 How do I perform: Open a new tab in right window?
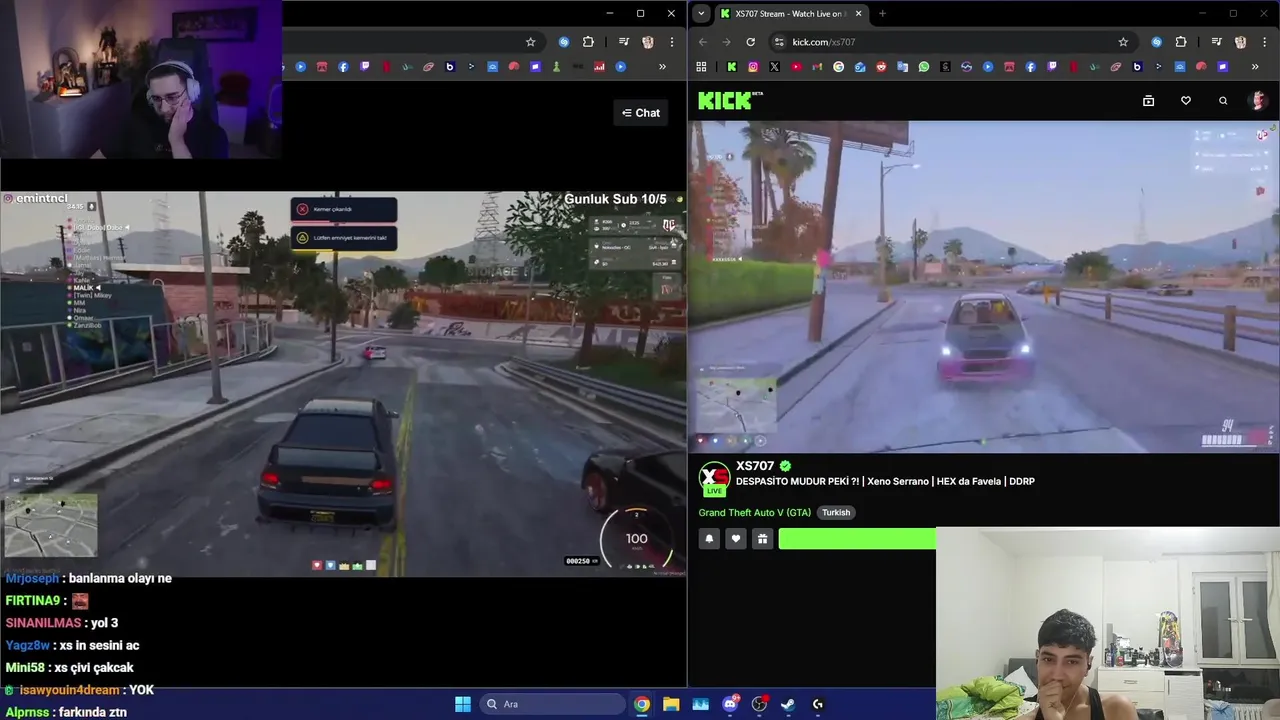[882, 14]
